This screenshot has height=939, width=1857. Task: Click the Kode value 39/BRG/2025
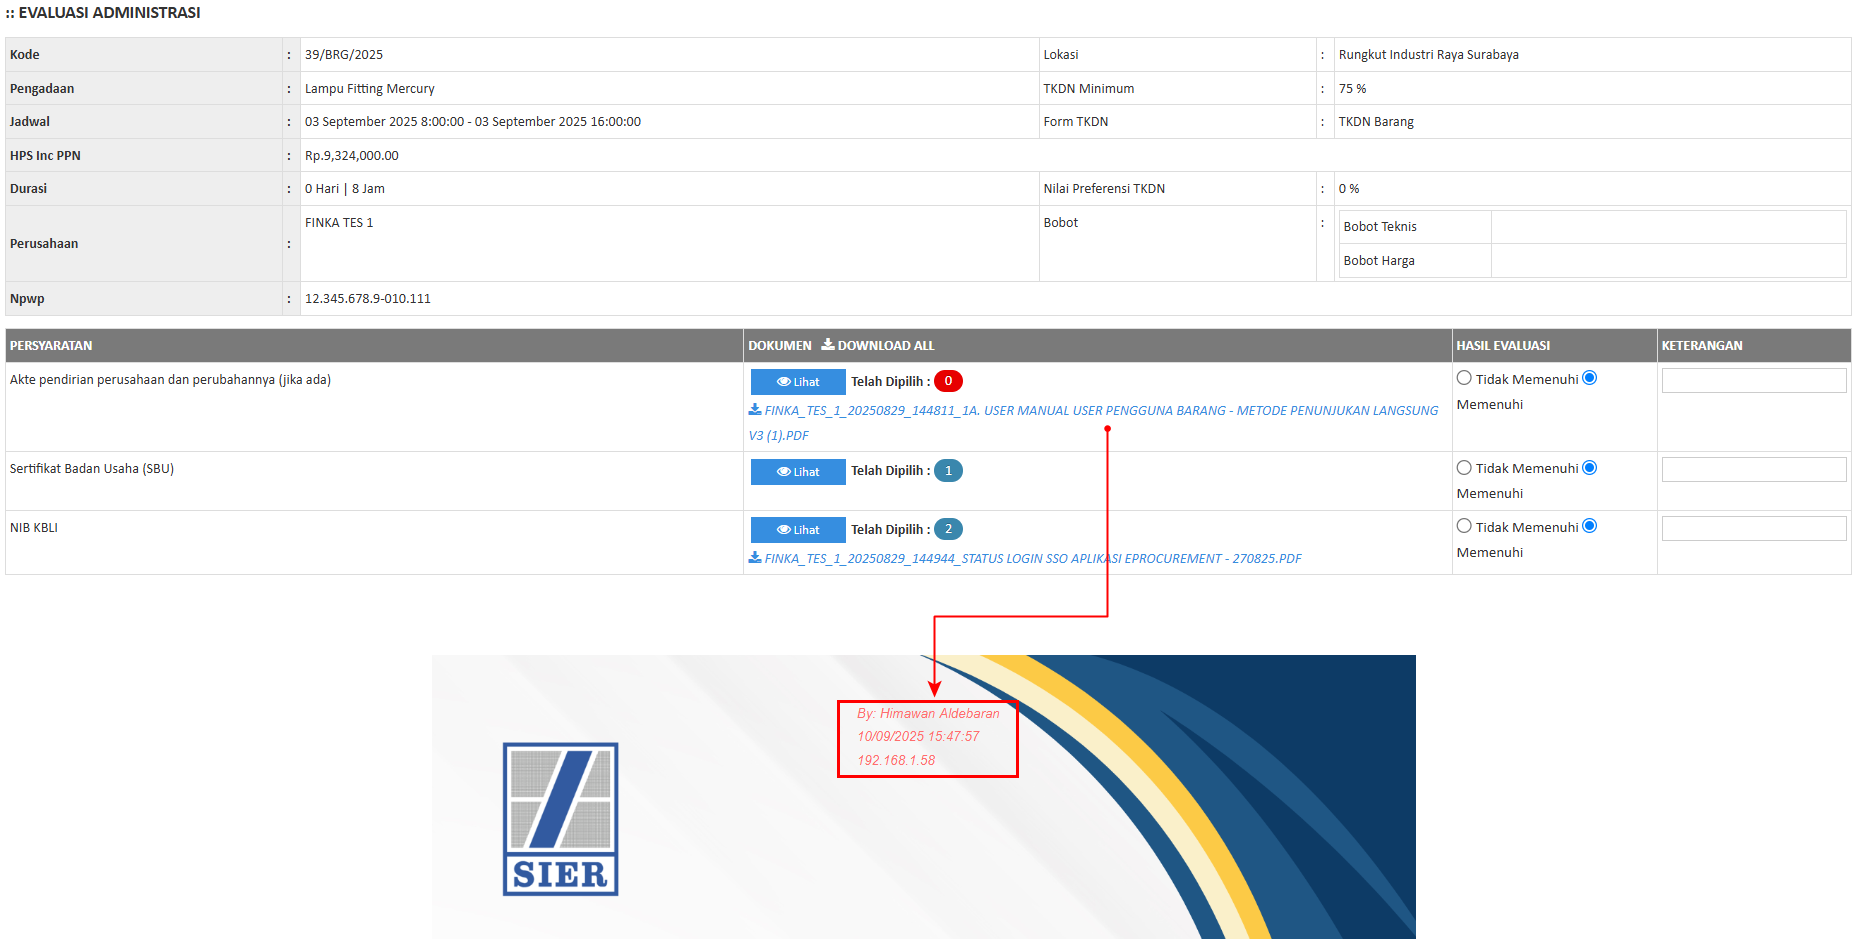point(344,55)
